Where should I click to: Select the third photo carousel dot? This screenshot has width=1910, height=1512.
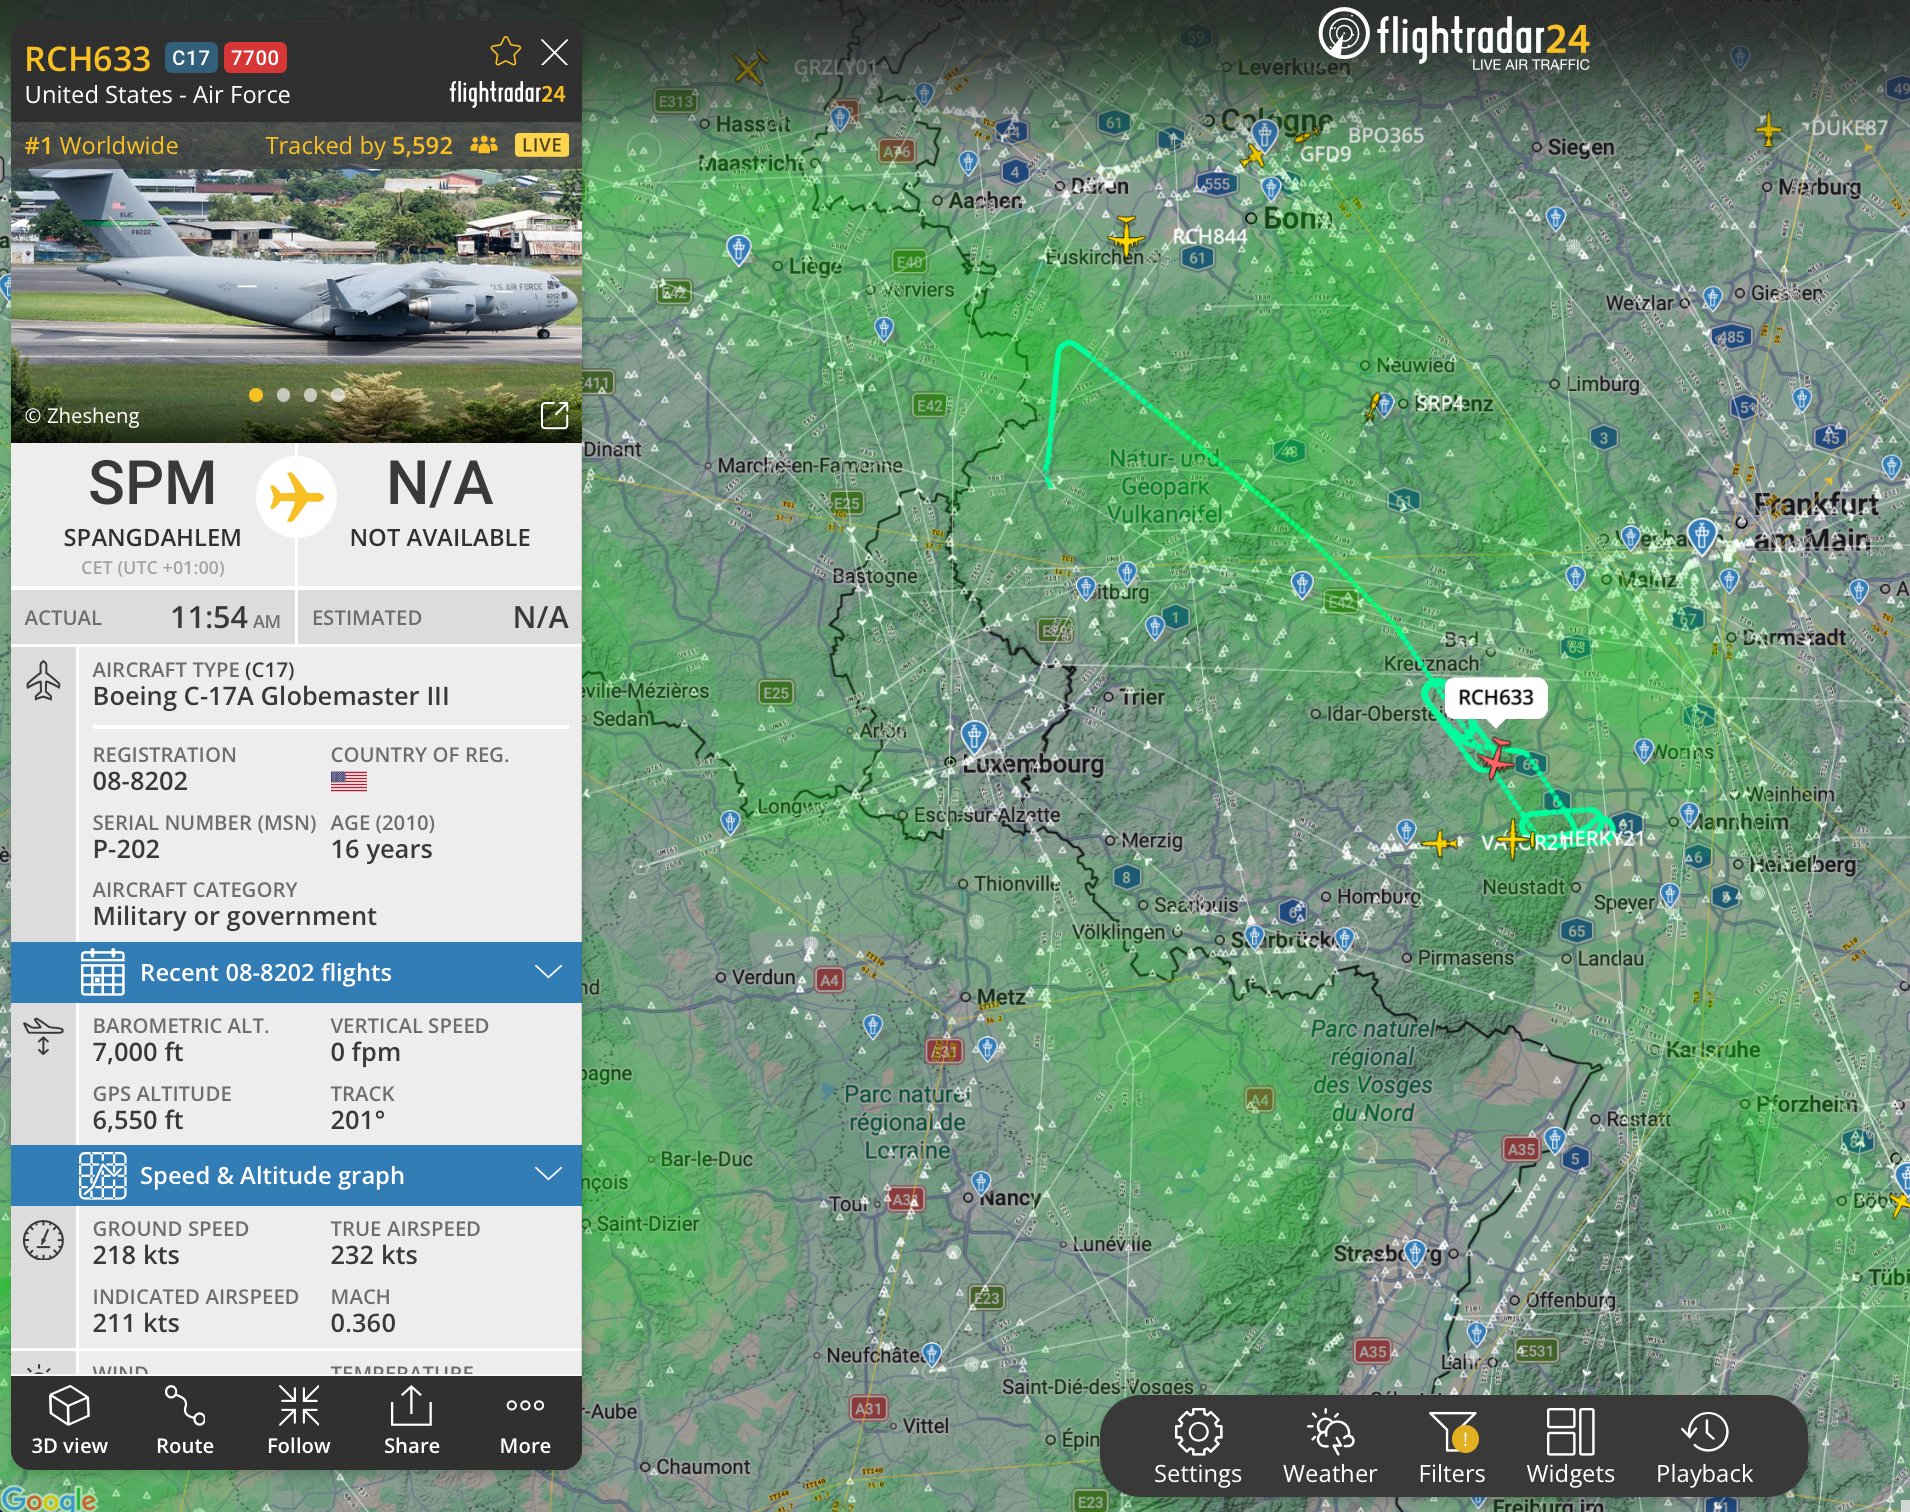(x=311, y=395)
